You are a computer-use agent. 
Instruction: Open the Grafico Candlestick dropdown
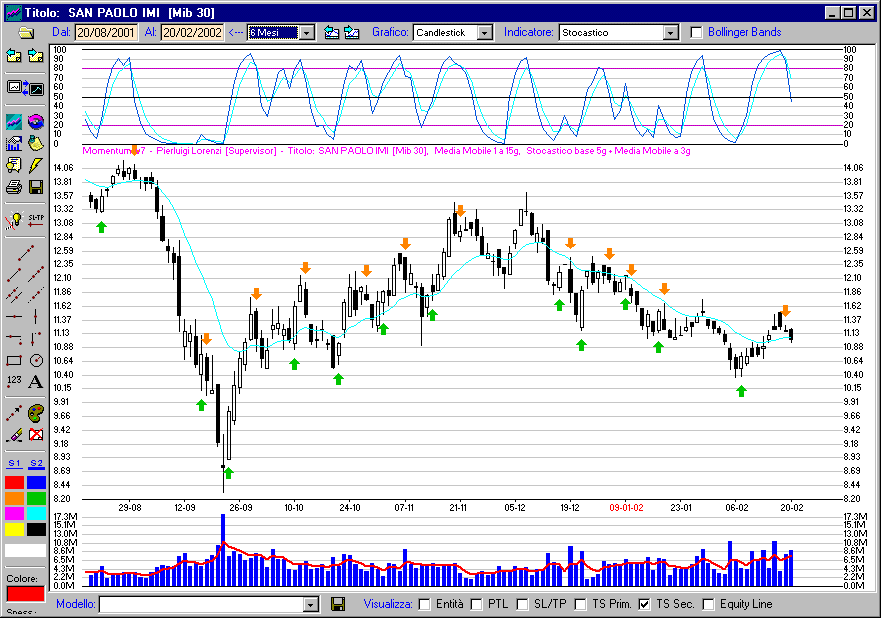click(x=485, y=33)
